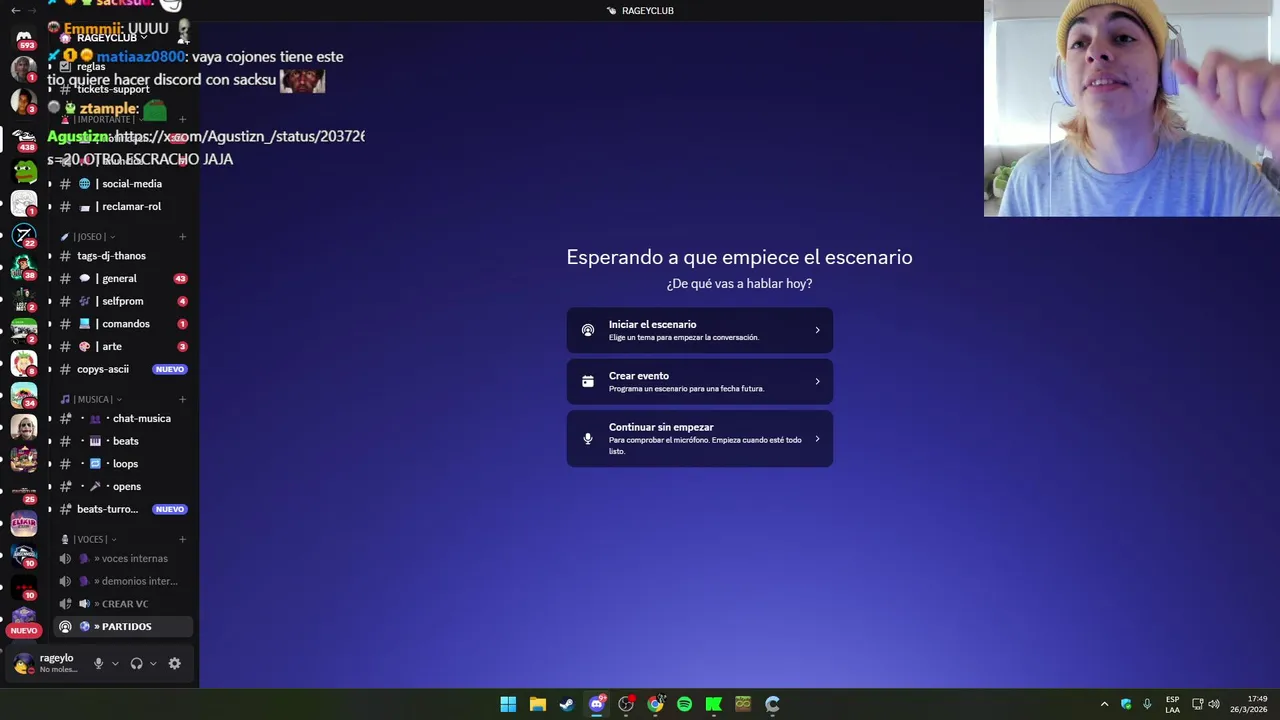
Task: Open the Elixir Club server icon
Action: (x=24, y=524)
